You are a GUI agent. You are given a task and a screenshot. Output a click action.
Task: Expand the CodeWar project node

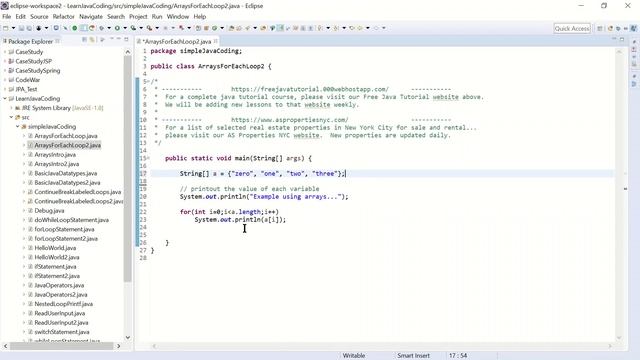(x=5, y=80)
